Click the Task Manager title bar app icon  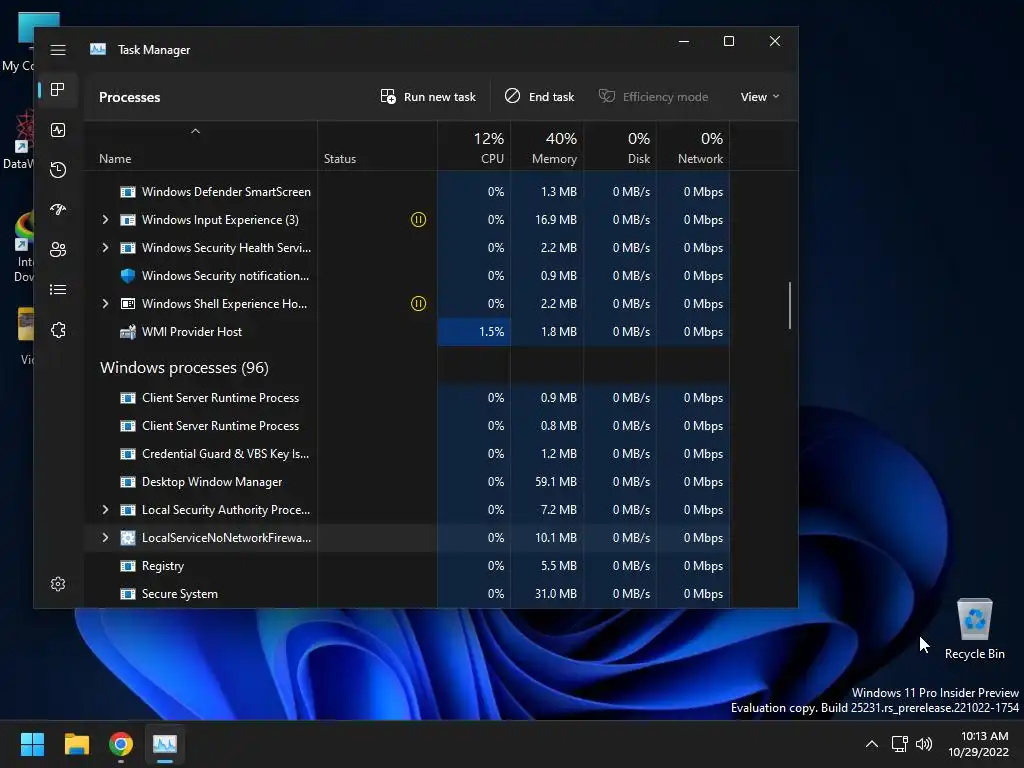(x=98, y=50)
